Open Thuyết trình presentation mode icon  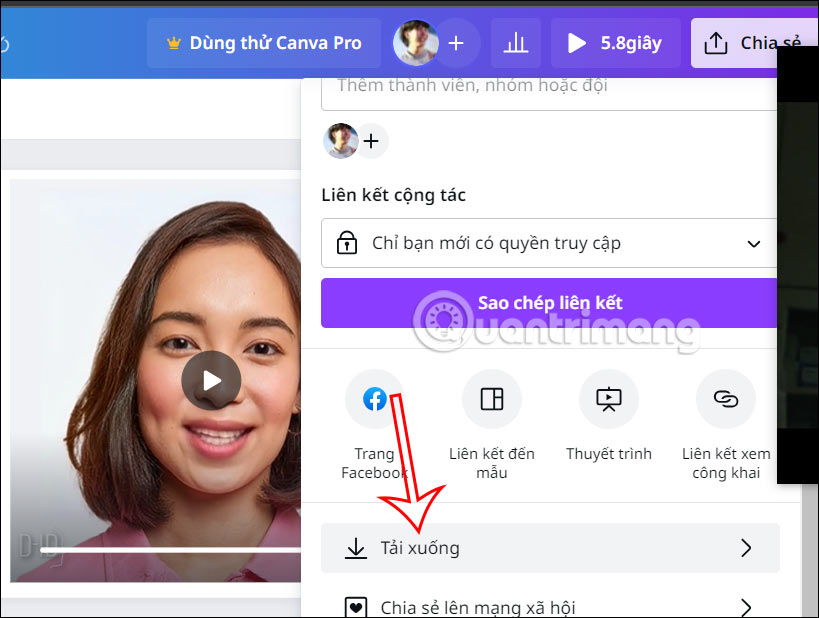pos(608,398)
